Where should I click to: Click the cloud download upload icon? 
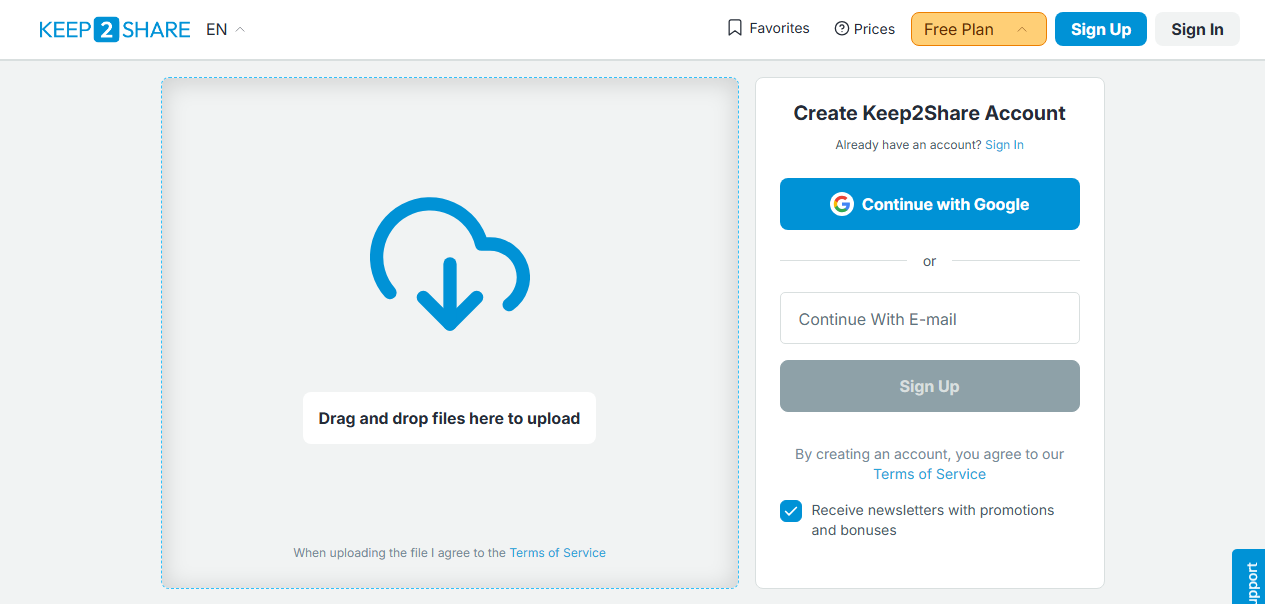point(450,264)
